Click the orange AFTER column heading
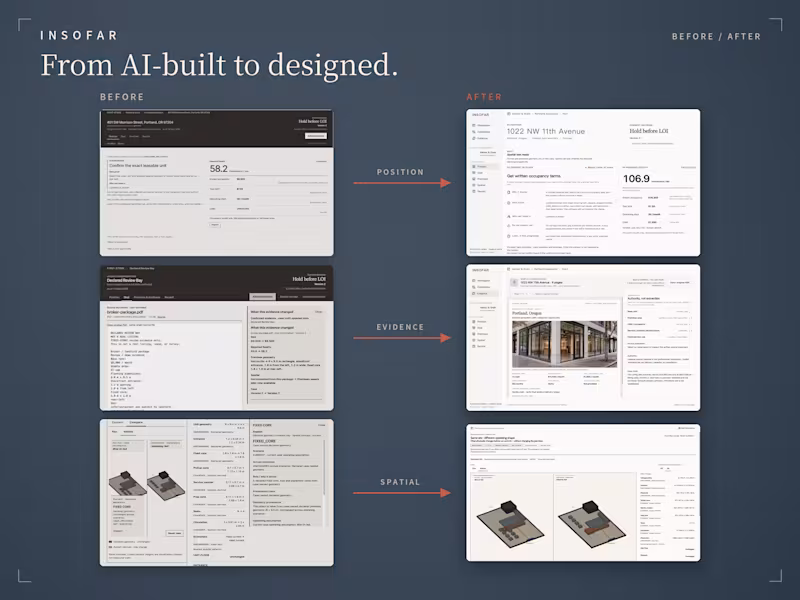 [x=484, y=97]
